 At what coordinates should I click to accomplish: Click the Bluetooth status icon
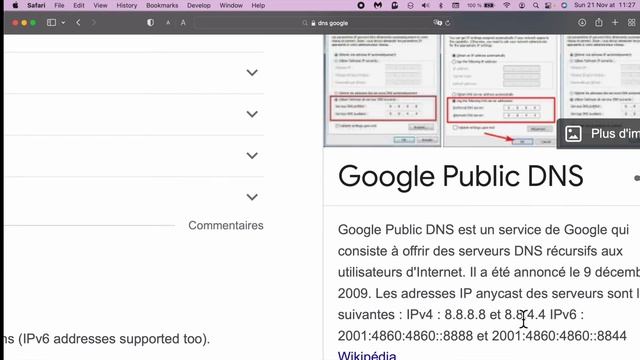pos(440,5)
